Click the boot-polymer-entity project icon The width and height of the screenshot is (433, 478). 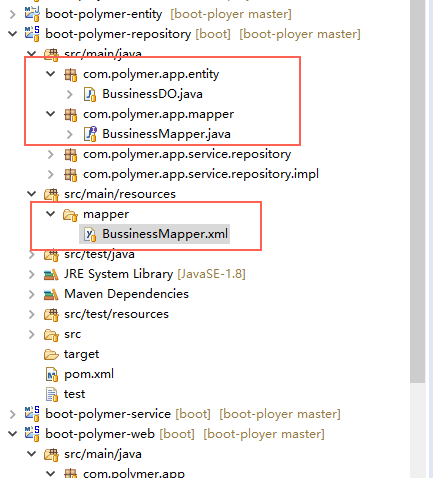coord(32,14)
